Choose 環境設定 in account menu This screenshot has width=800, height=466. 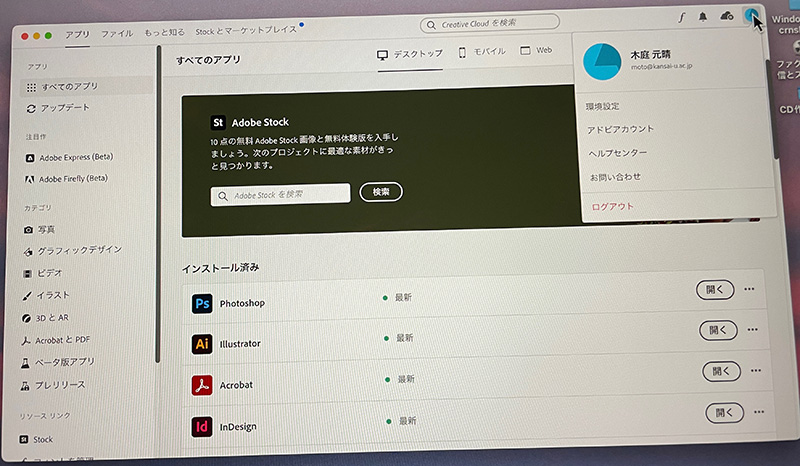(603, 107)
